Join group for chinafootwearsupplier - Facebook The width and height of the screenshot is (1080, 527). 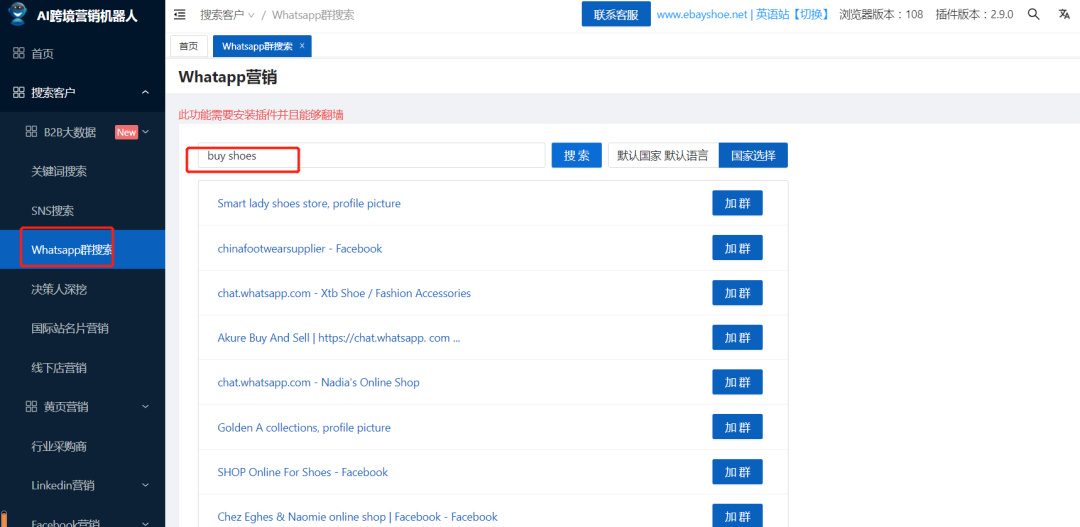tap(737, 248)
